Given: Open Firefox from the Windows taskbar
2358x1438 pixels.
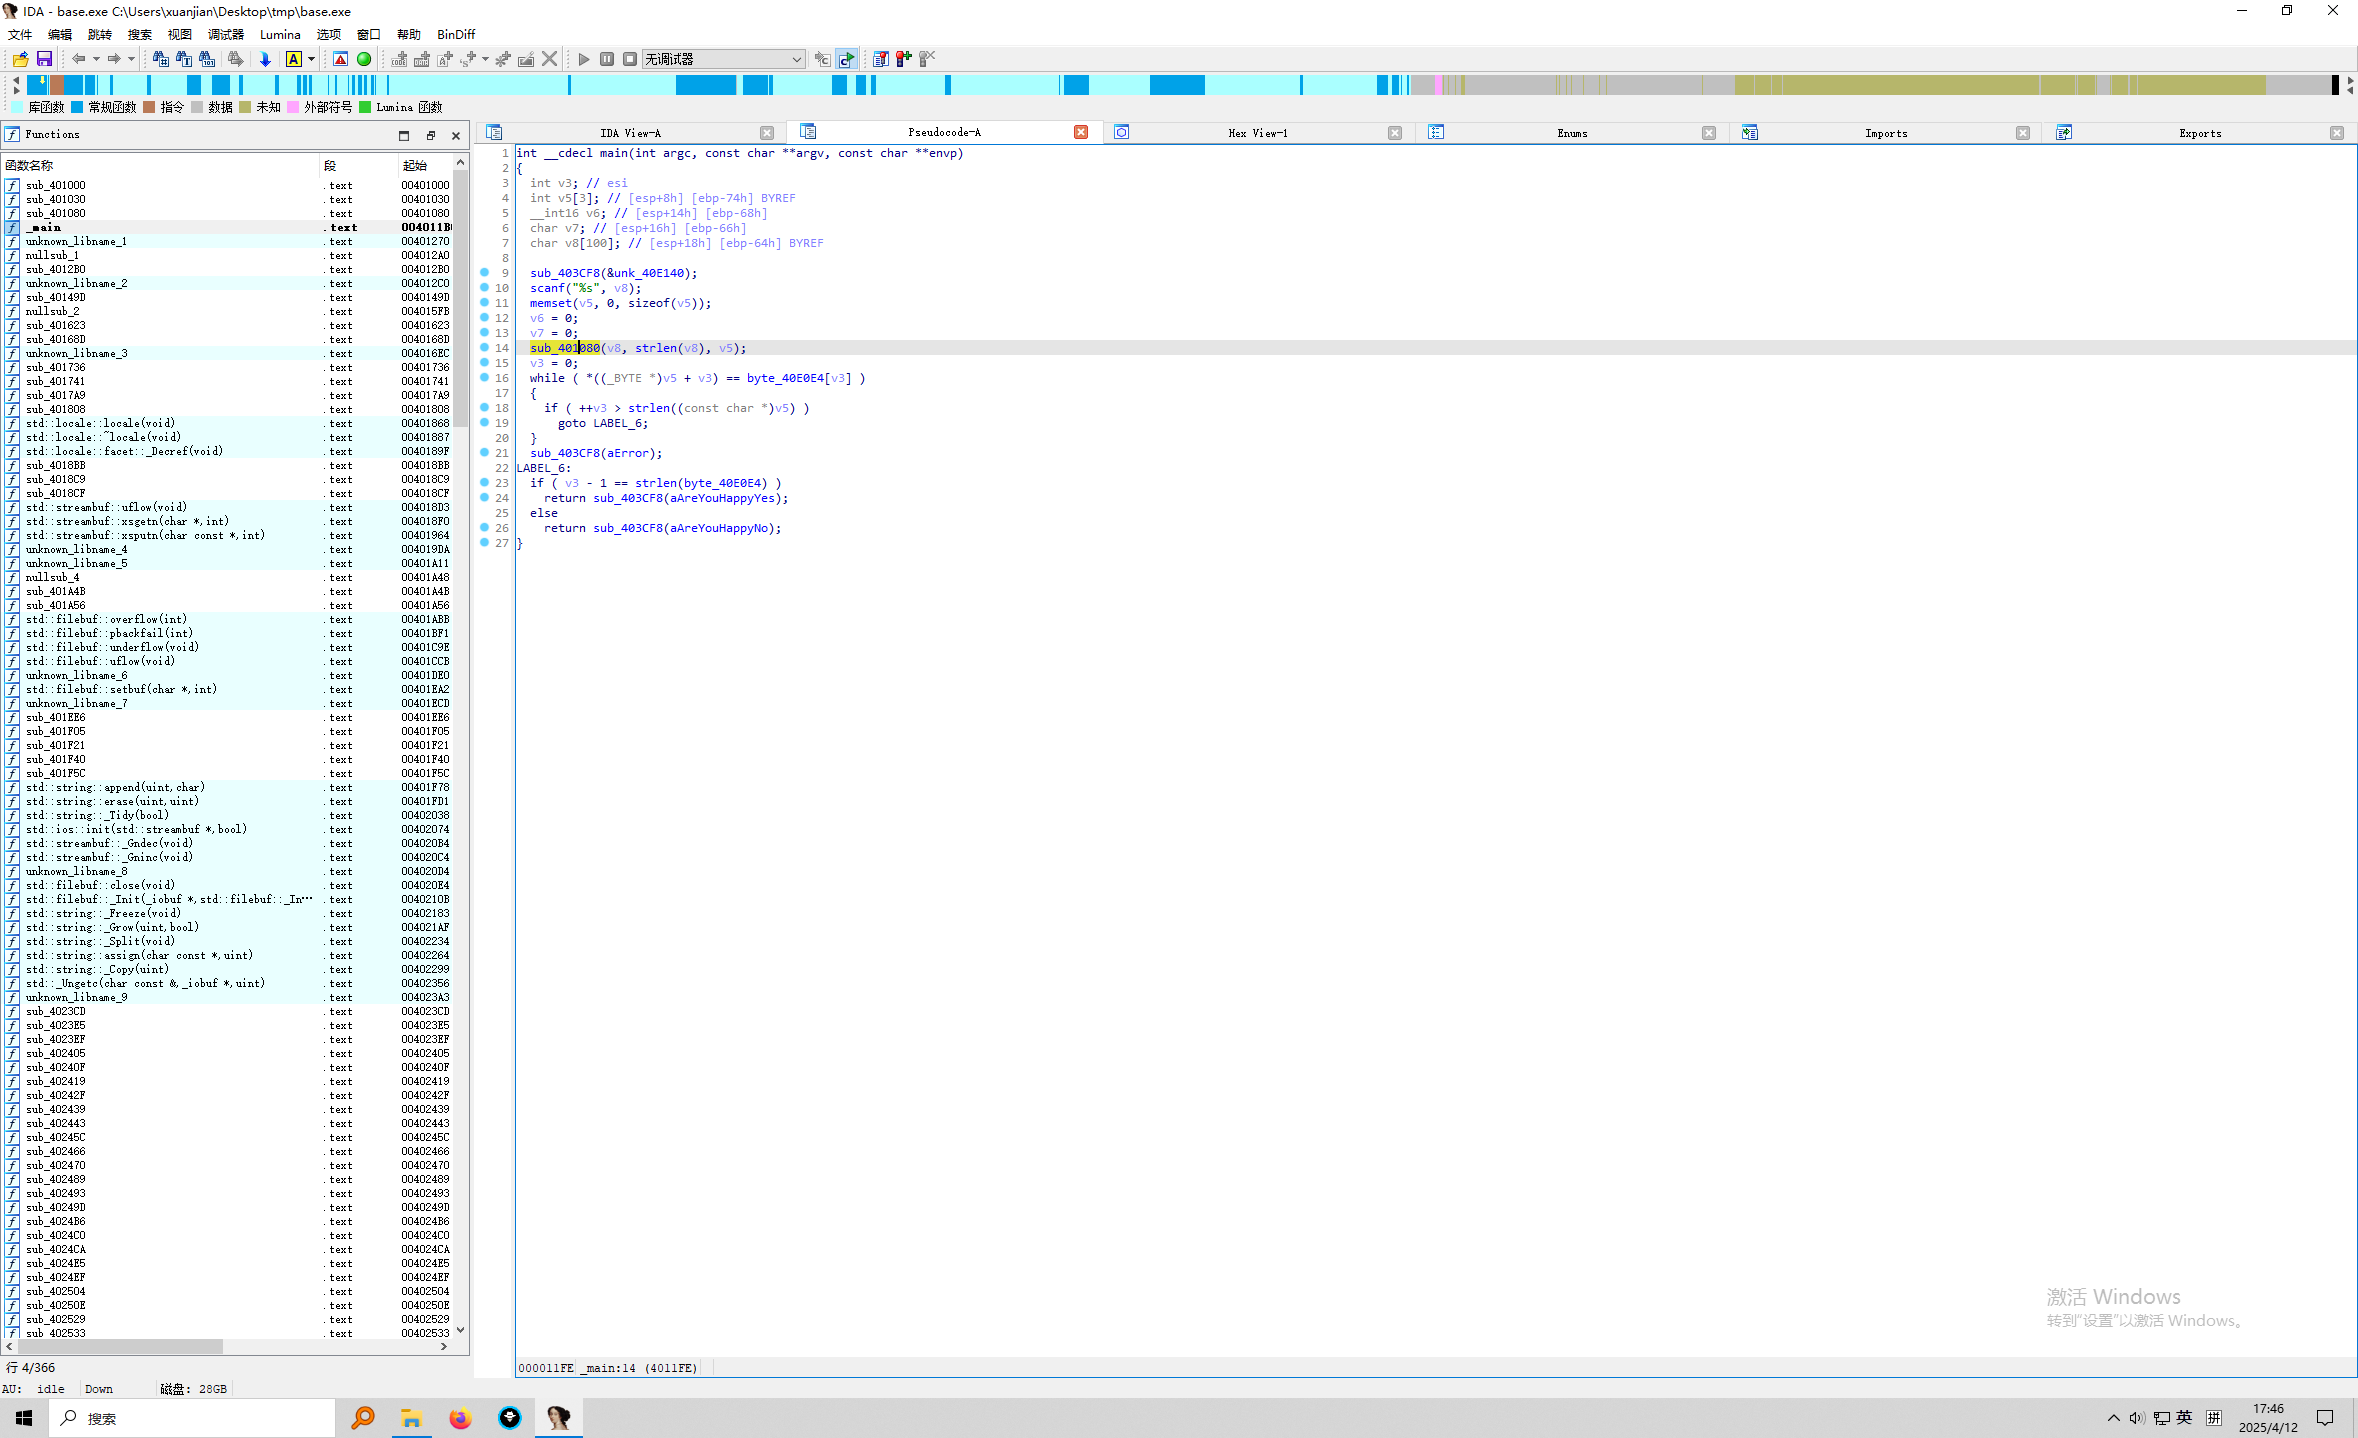Looking at the screenshot, I should click(x=460, y=1418).
